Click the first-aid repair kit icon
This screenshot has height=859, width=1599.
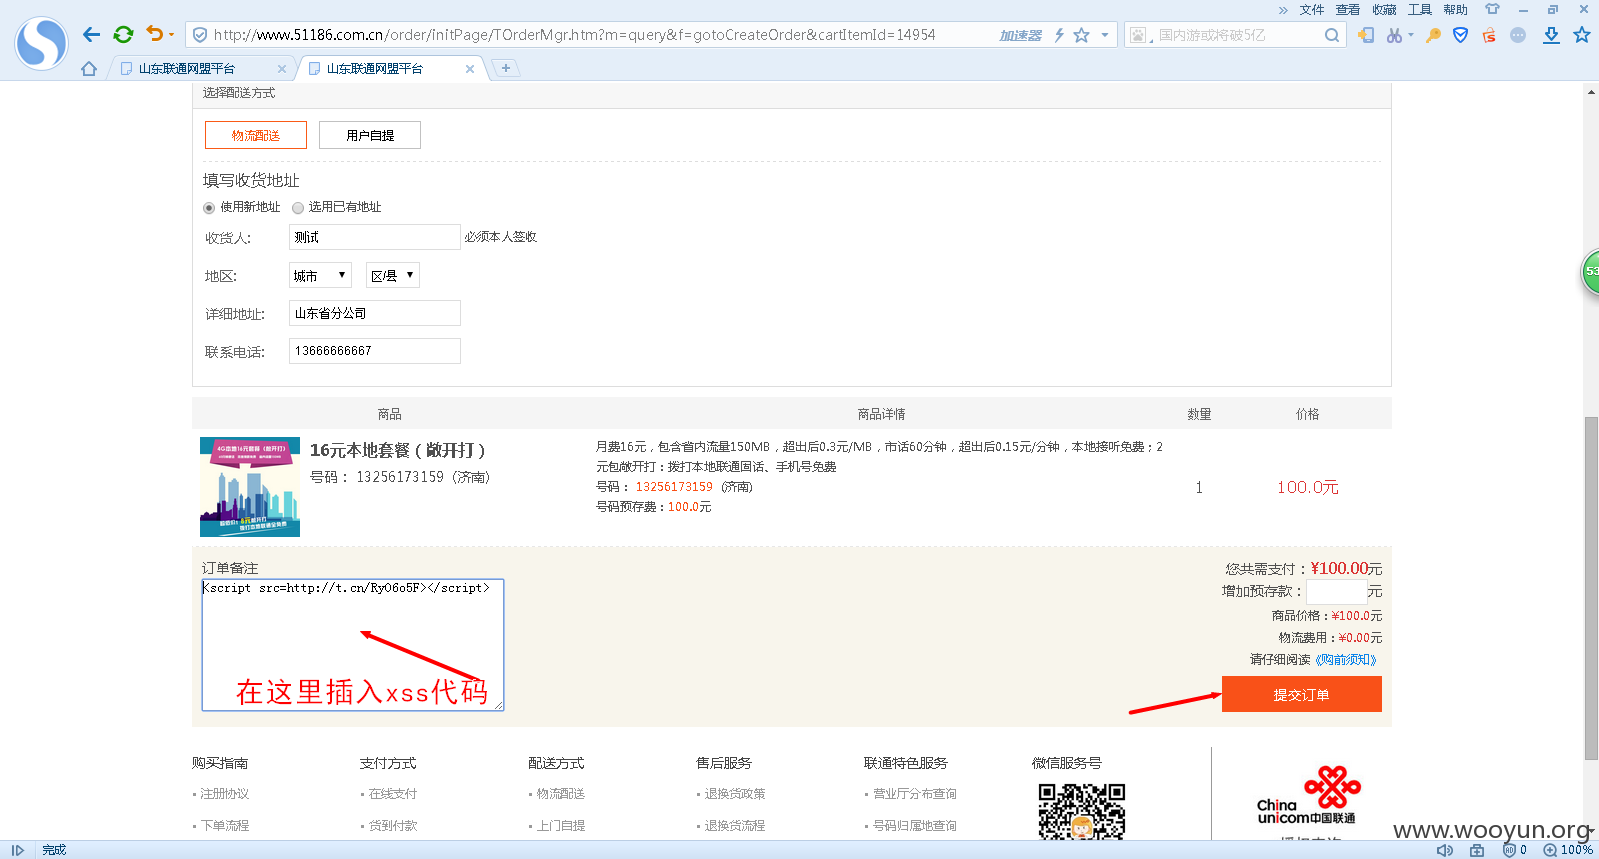[x=1477, y=850]
